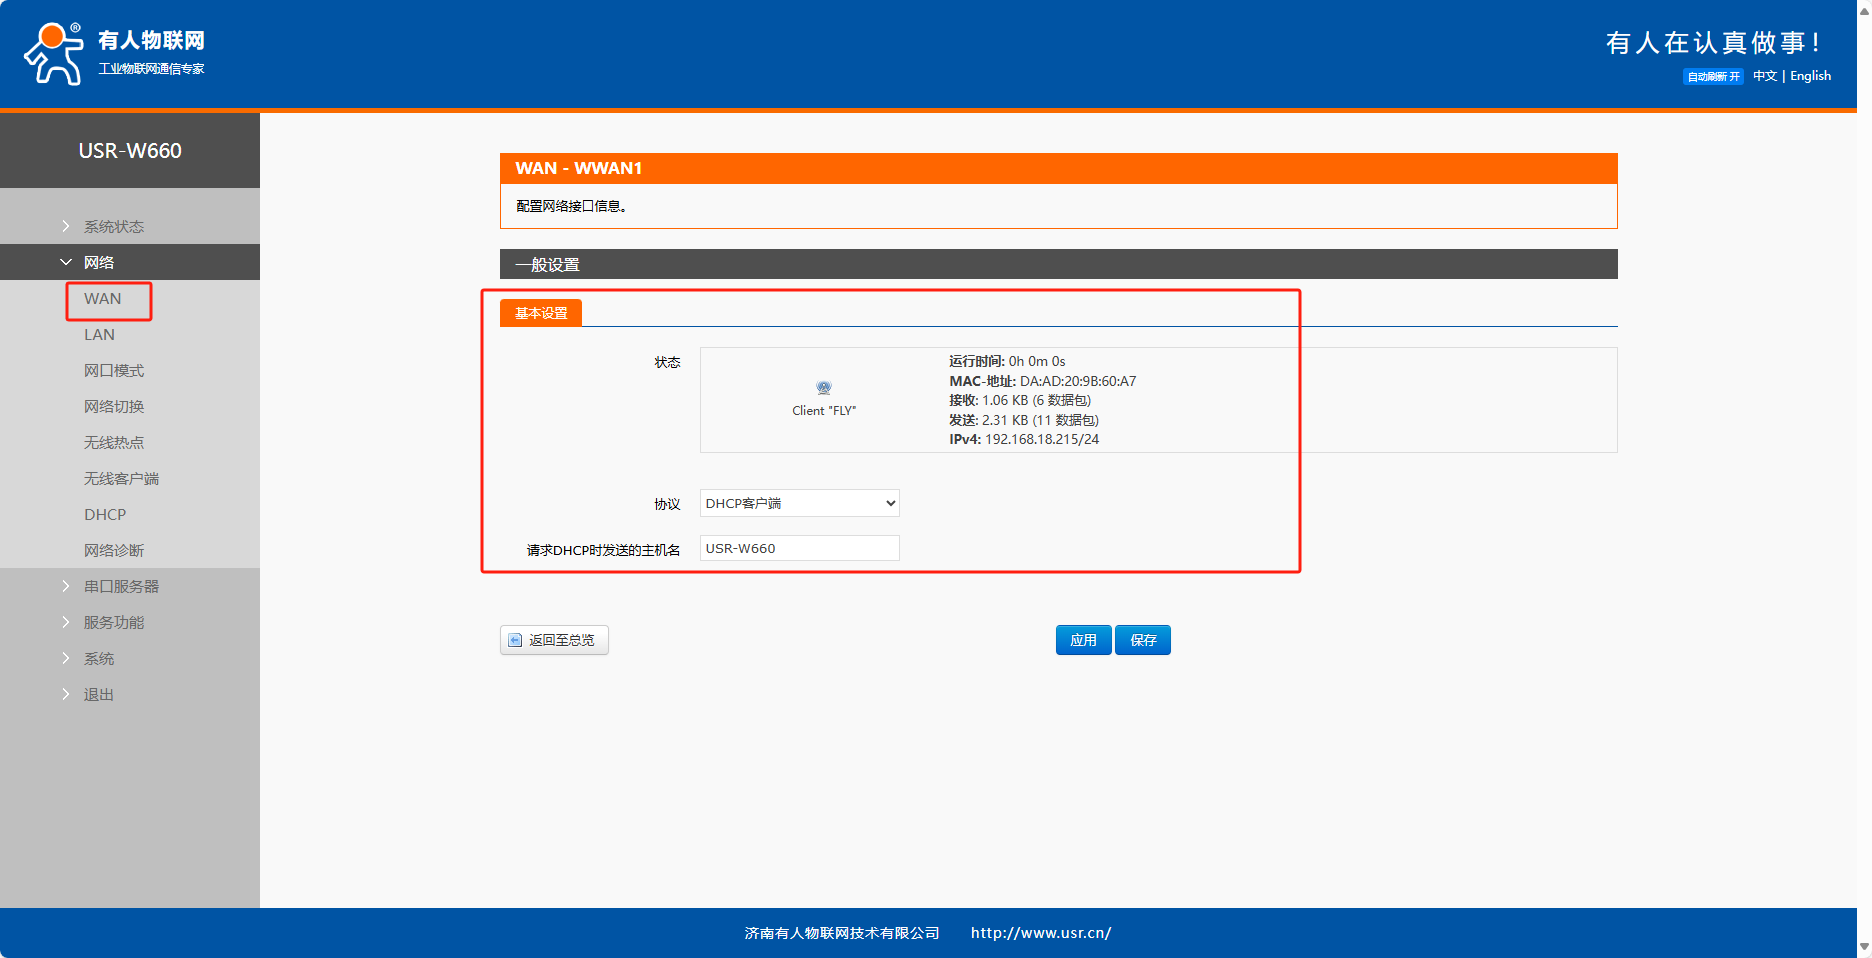Click the Client "FLY" wireless status icon

point(823,388)
